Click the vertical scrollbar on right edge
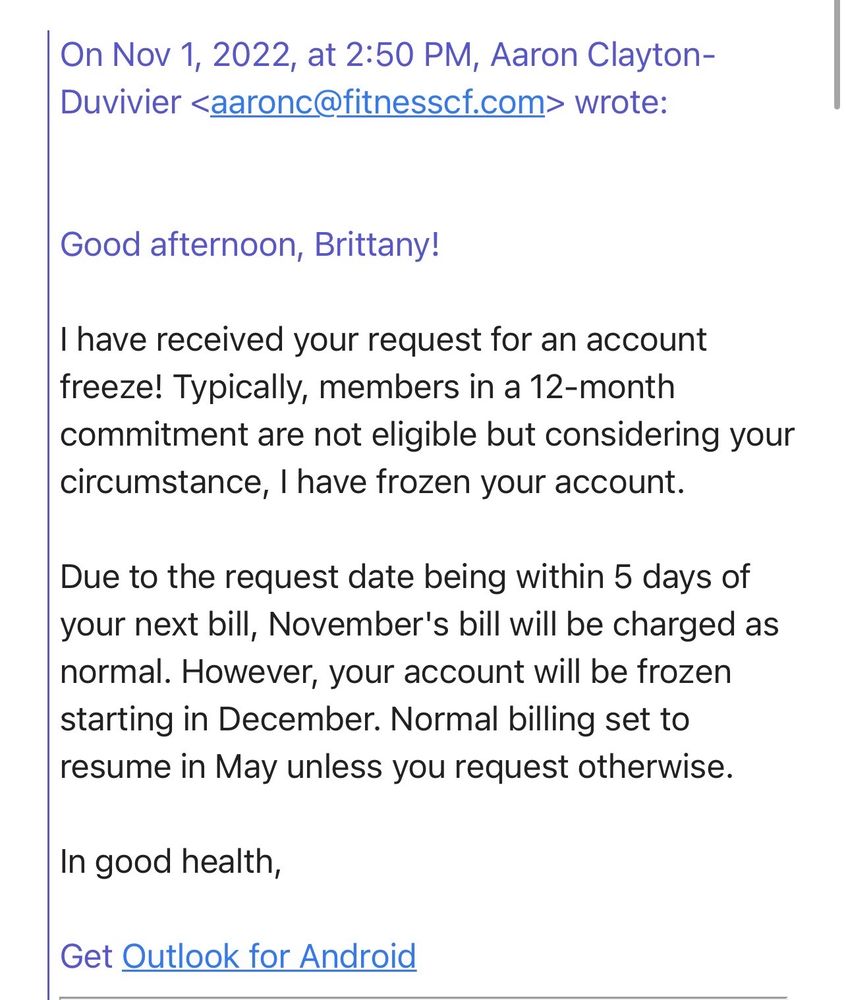This screenshot has height=1000, width=846. (837, 55)
